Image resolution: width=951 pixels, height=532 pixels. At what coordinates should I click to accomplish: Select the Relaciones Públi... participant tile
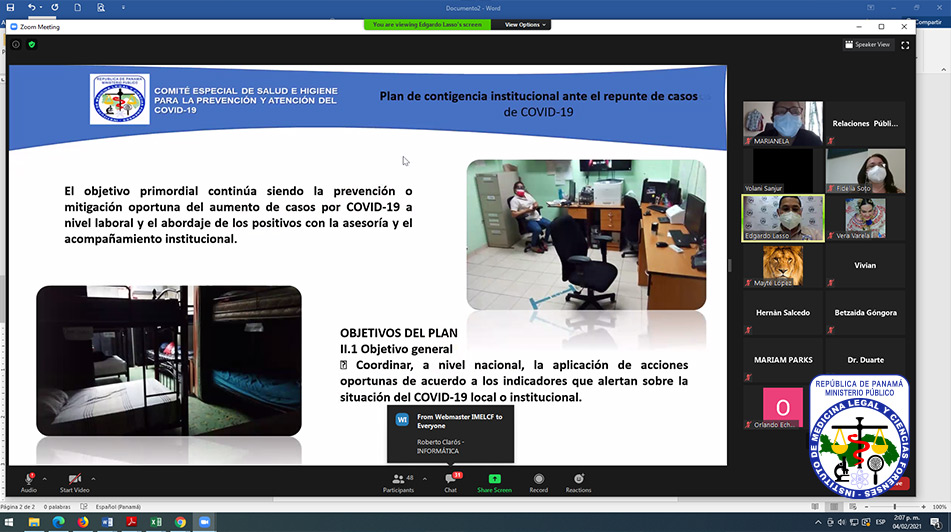tap(865, 123)
